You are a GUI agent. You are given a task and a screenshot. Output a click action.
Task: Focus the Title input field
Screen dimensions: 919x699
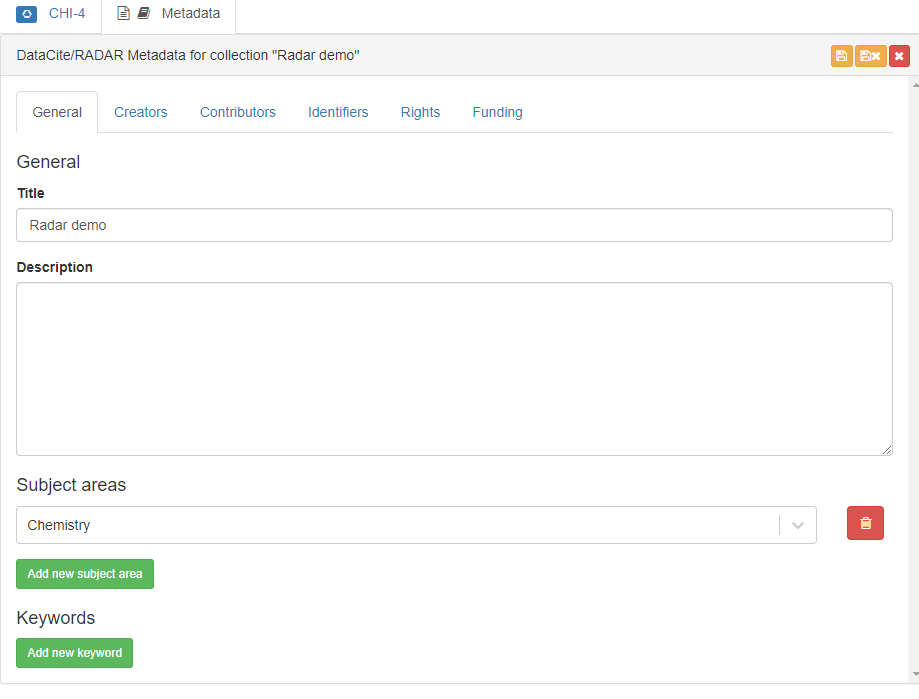coord(454,225)
